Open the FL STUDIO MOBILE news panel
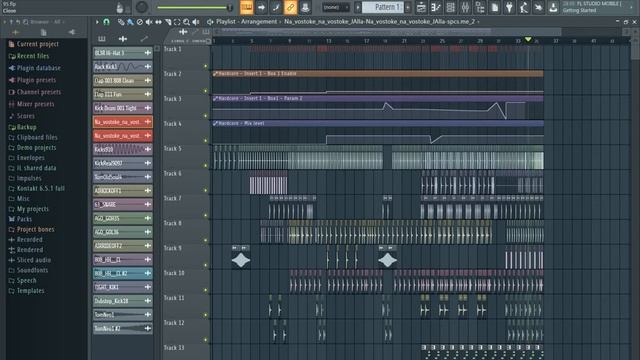The image size is (640, 360). [598, 7]
